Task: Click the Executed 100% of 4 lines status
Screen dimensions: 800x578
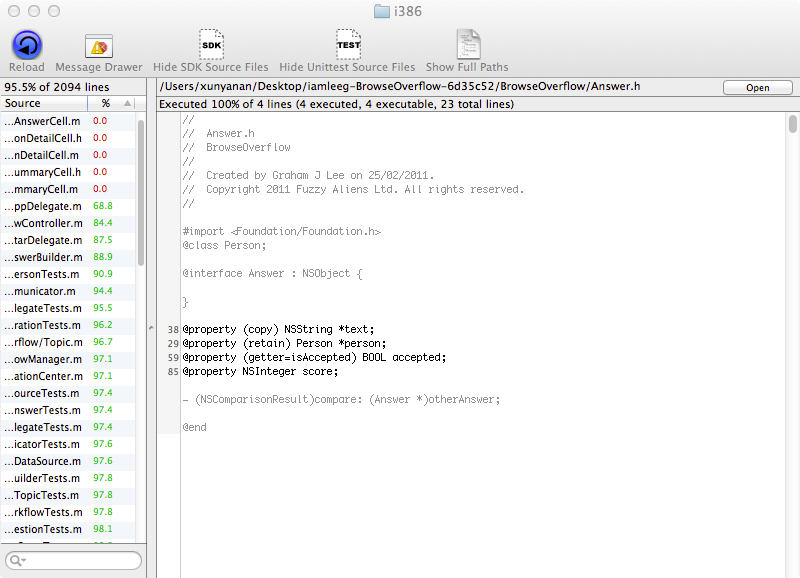Action: point(336,104)
